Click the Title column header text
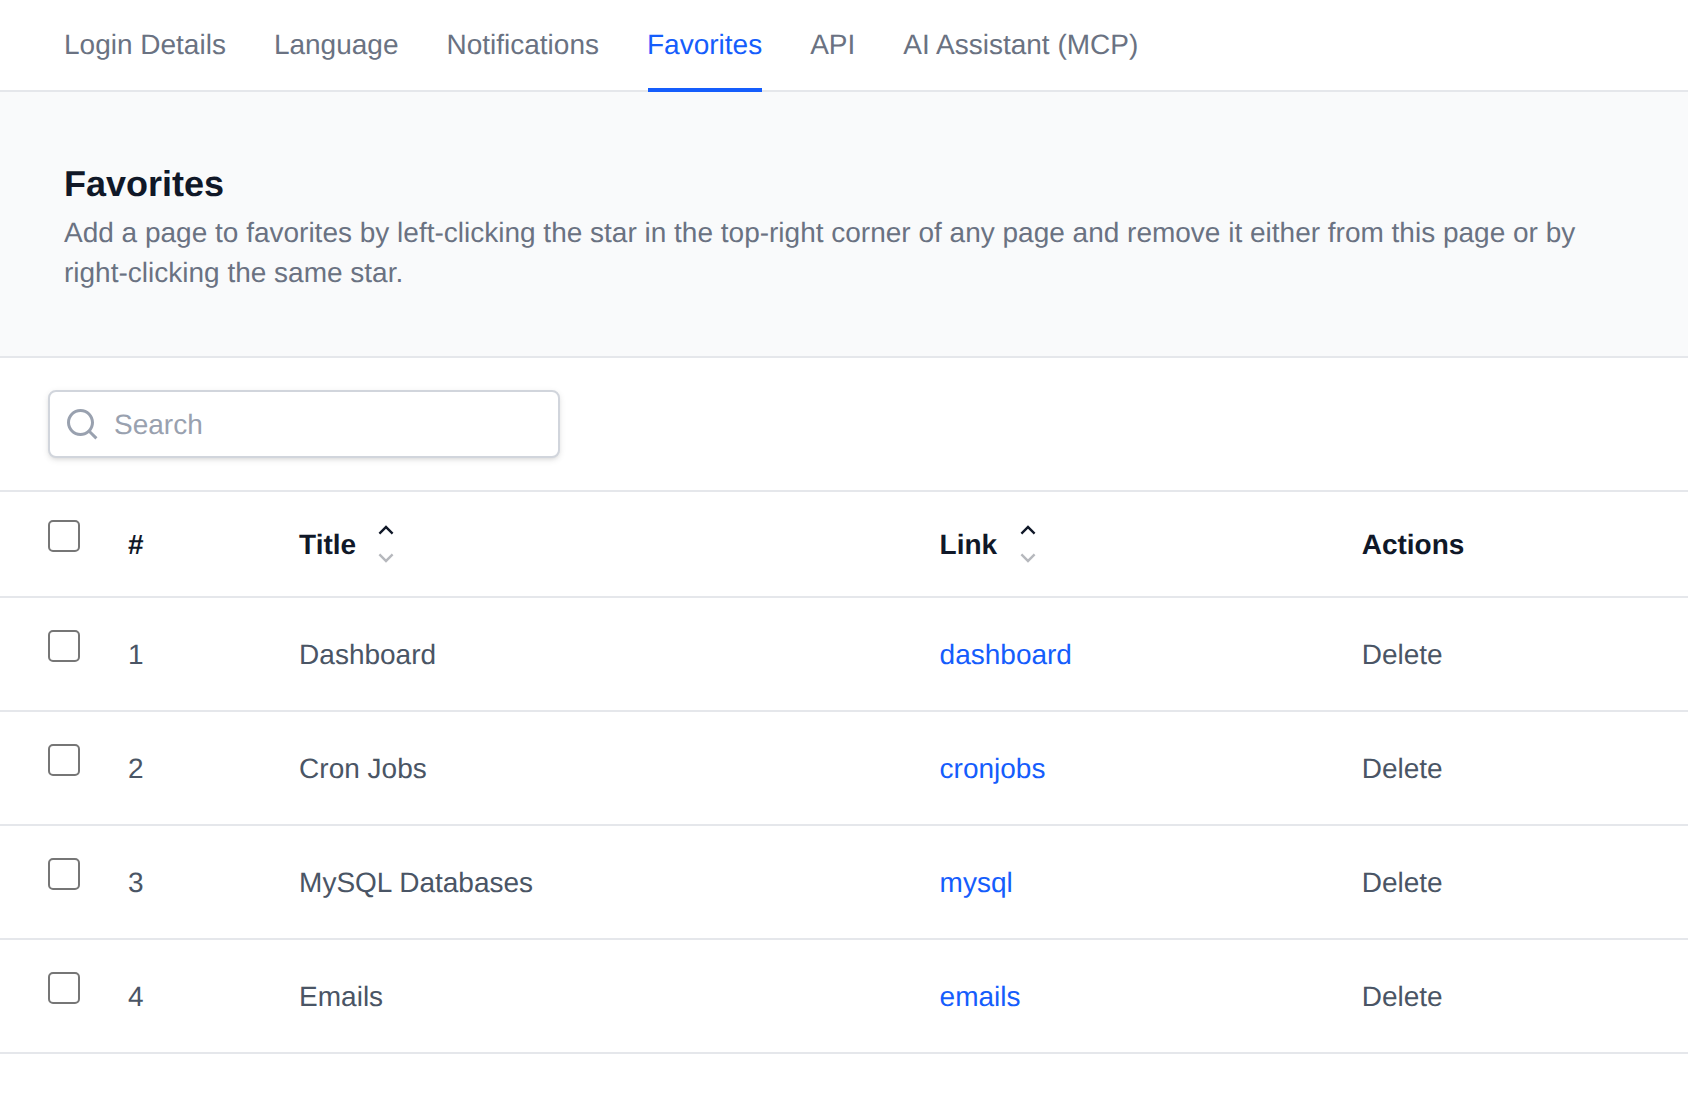1688x1118 pixels. click(x=327, y=545)
